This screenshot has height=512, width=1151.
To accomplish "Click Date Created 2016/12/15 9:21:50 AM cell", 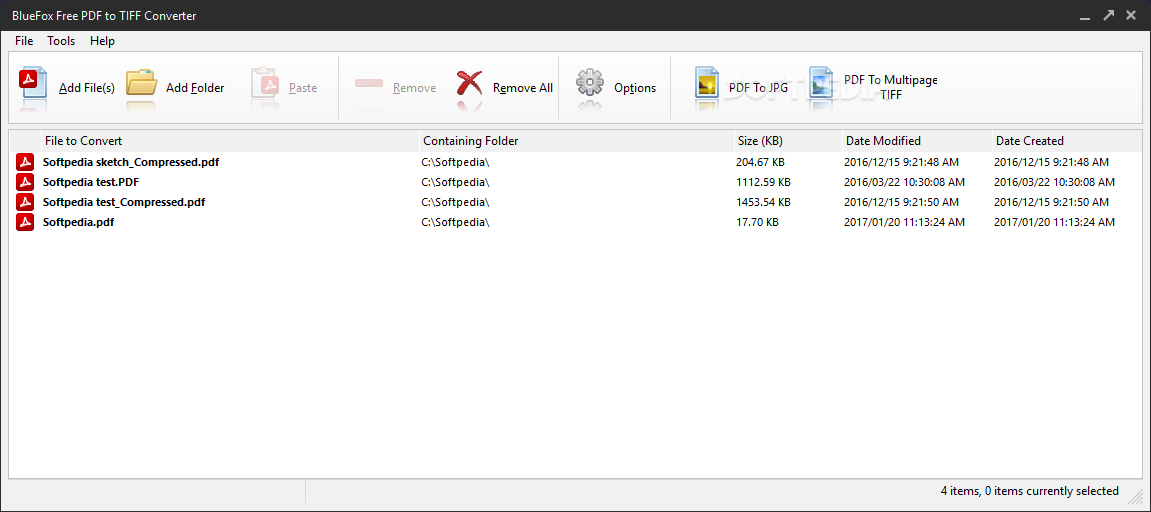I will click(1051, 202).
